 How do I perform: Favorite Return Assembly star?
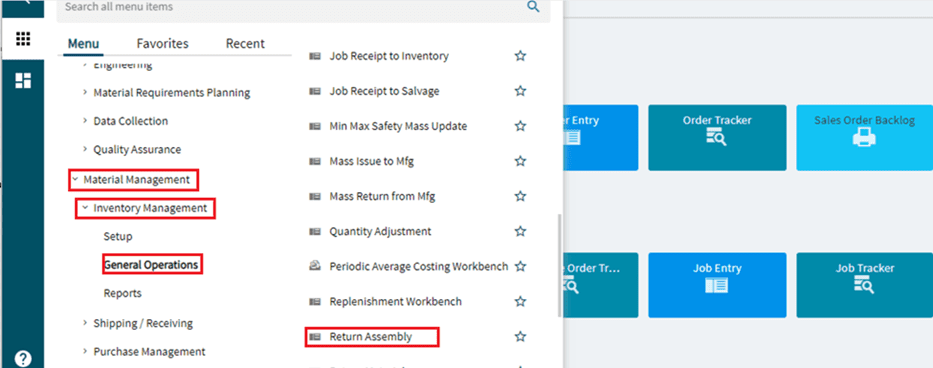coord(521,336)
